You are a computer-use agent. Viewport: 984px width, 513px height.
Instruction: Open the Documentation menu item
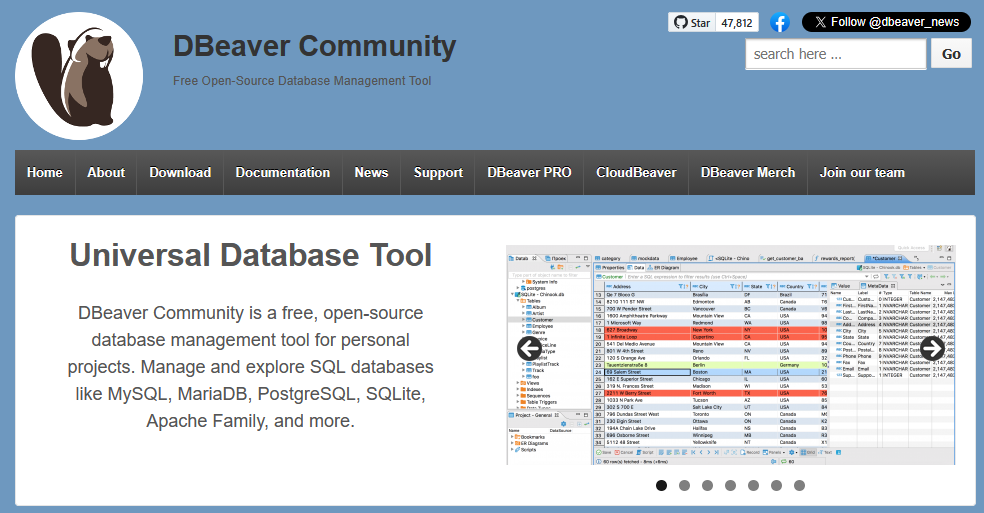click(282, 173)
